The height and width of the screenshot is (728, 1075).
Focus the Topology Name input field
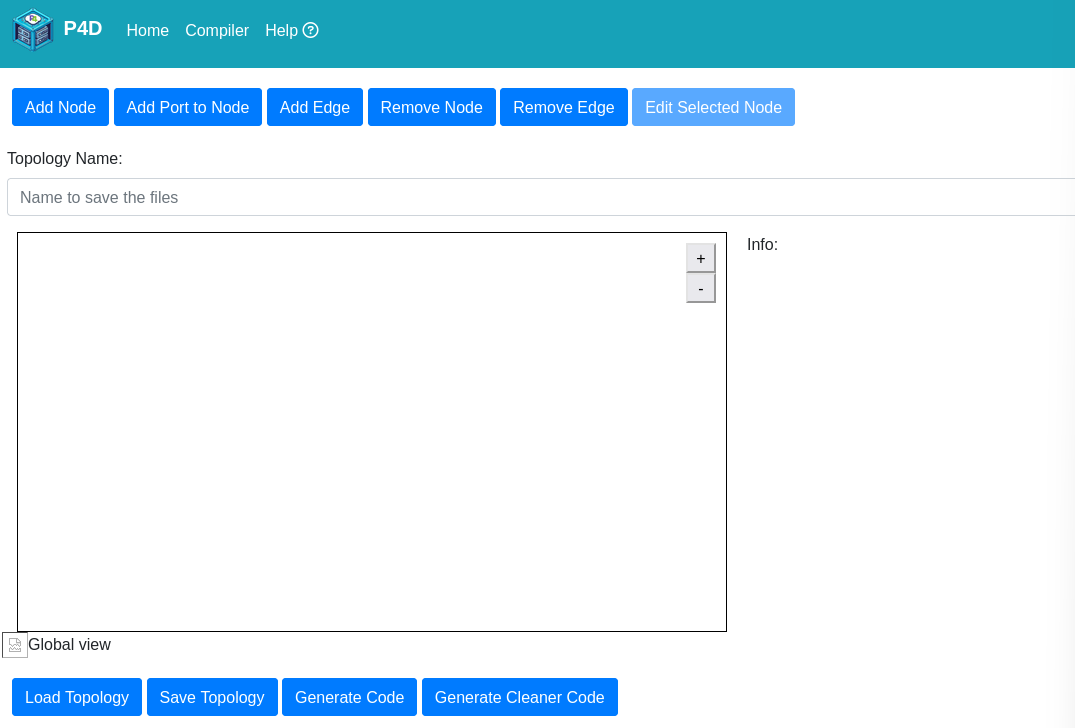coord(540,197)
